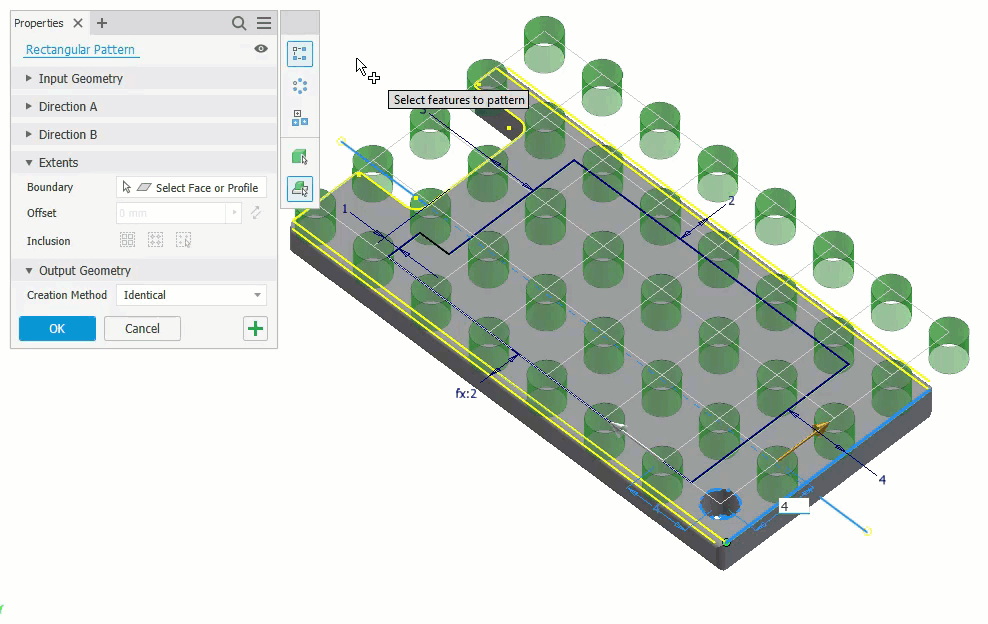This screenshot has width=988, height=624.
Task: Choose the middle Inclusion option icon
Action: point(156,240)
